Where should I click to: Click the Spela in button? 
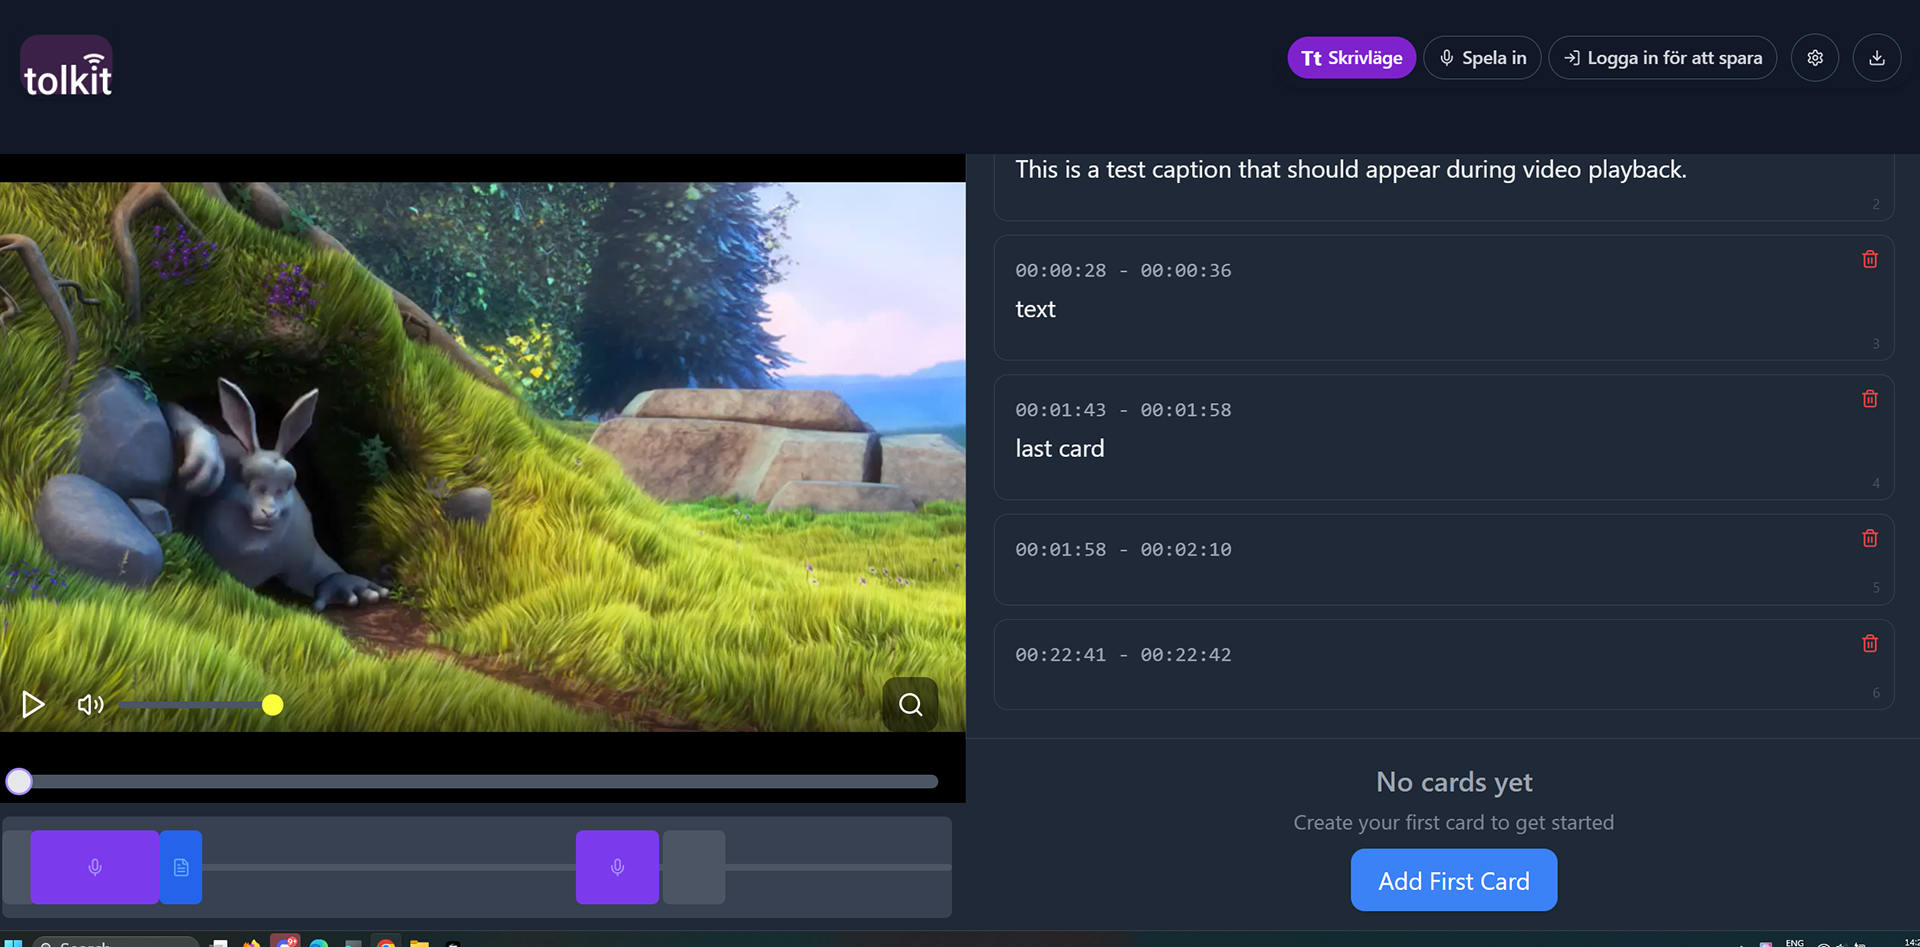tap(1482, 58)
